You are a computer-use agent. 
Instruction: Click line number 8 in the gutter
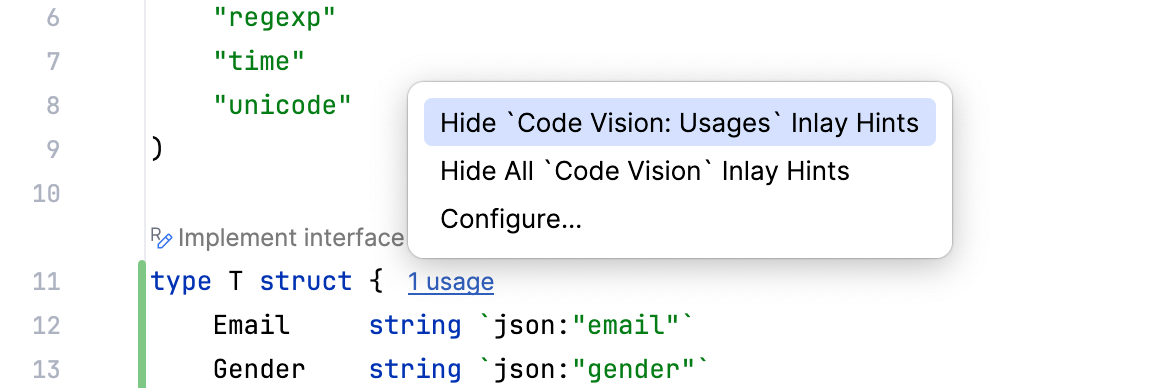point(53,105)
